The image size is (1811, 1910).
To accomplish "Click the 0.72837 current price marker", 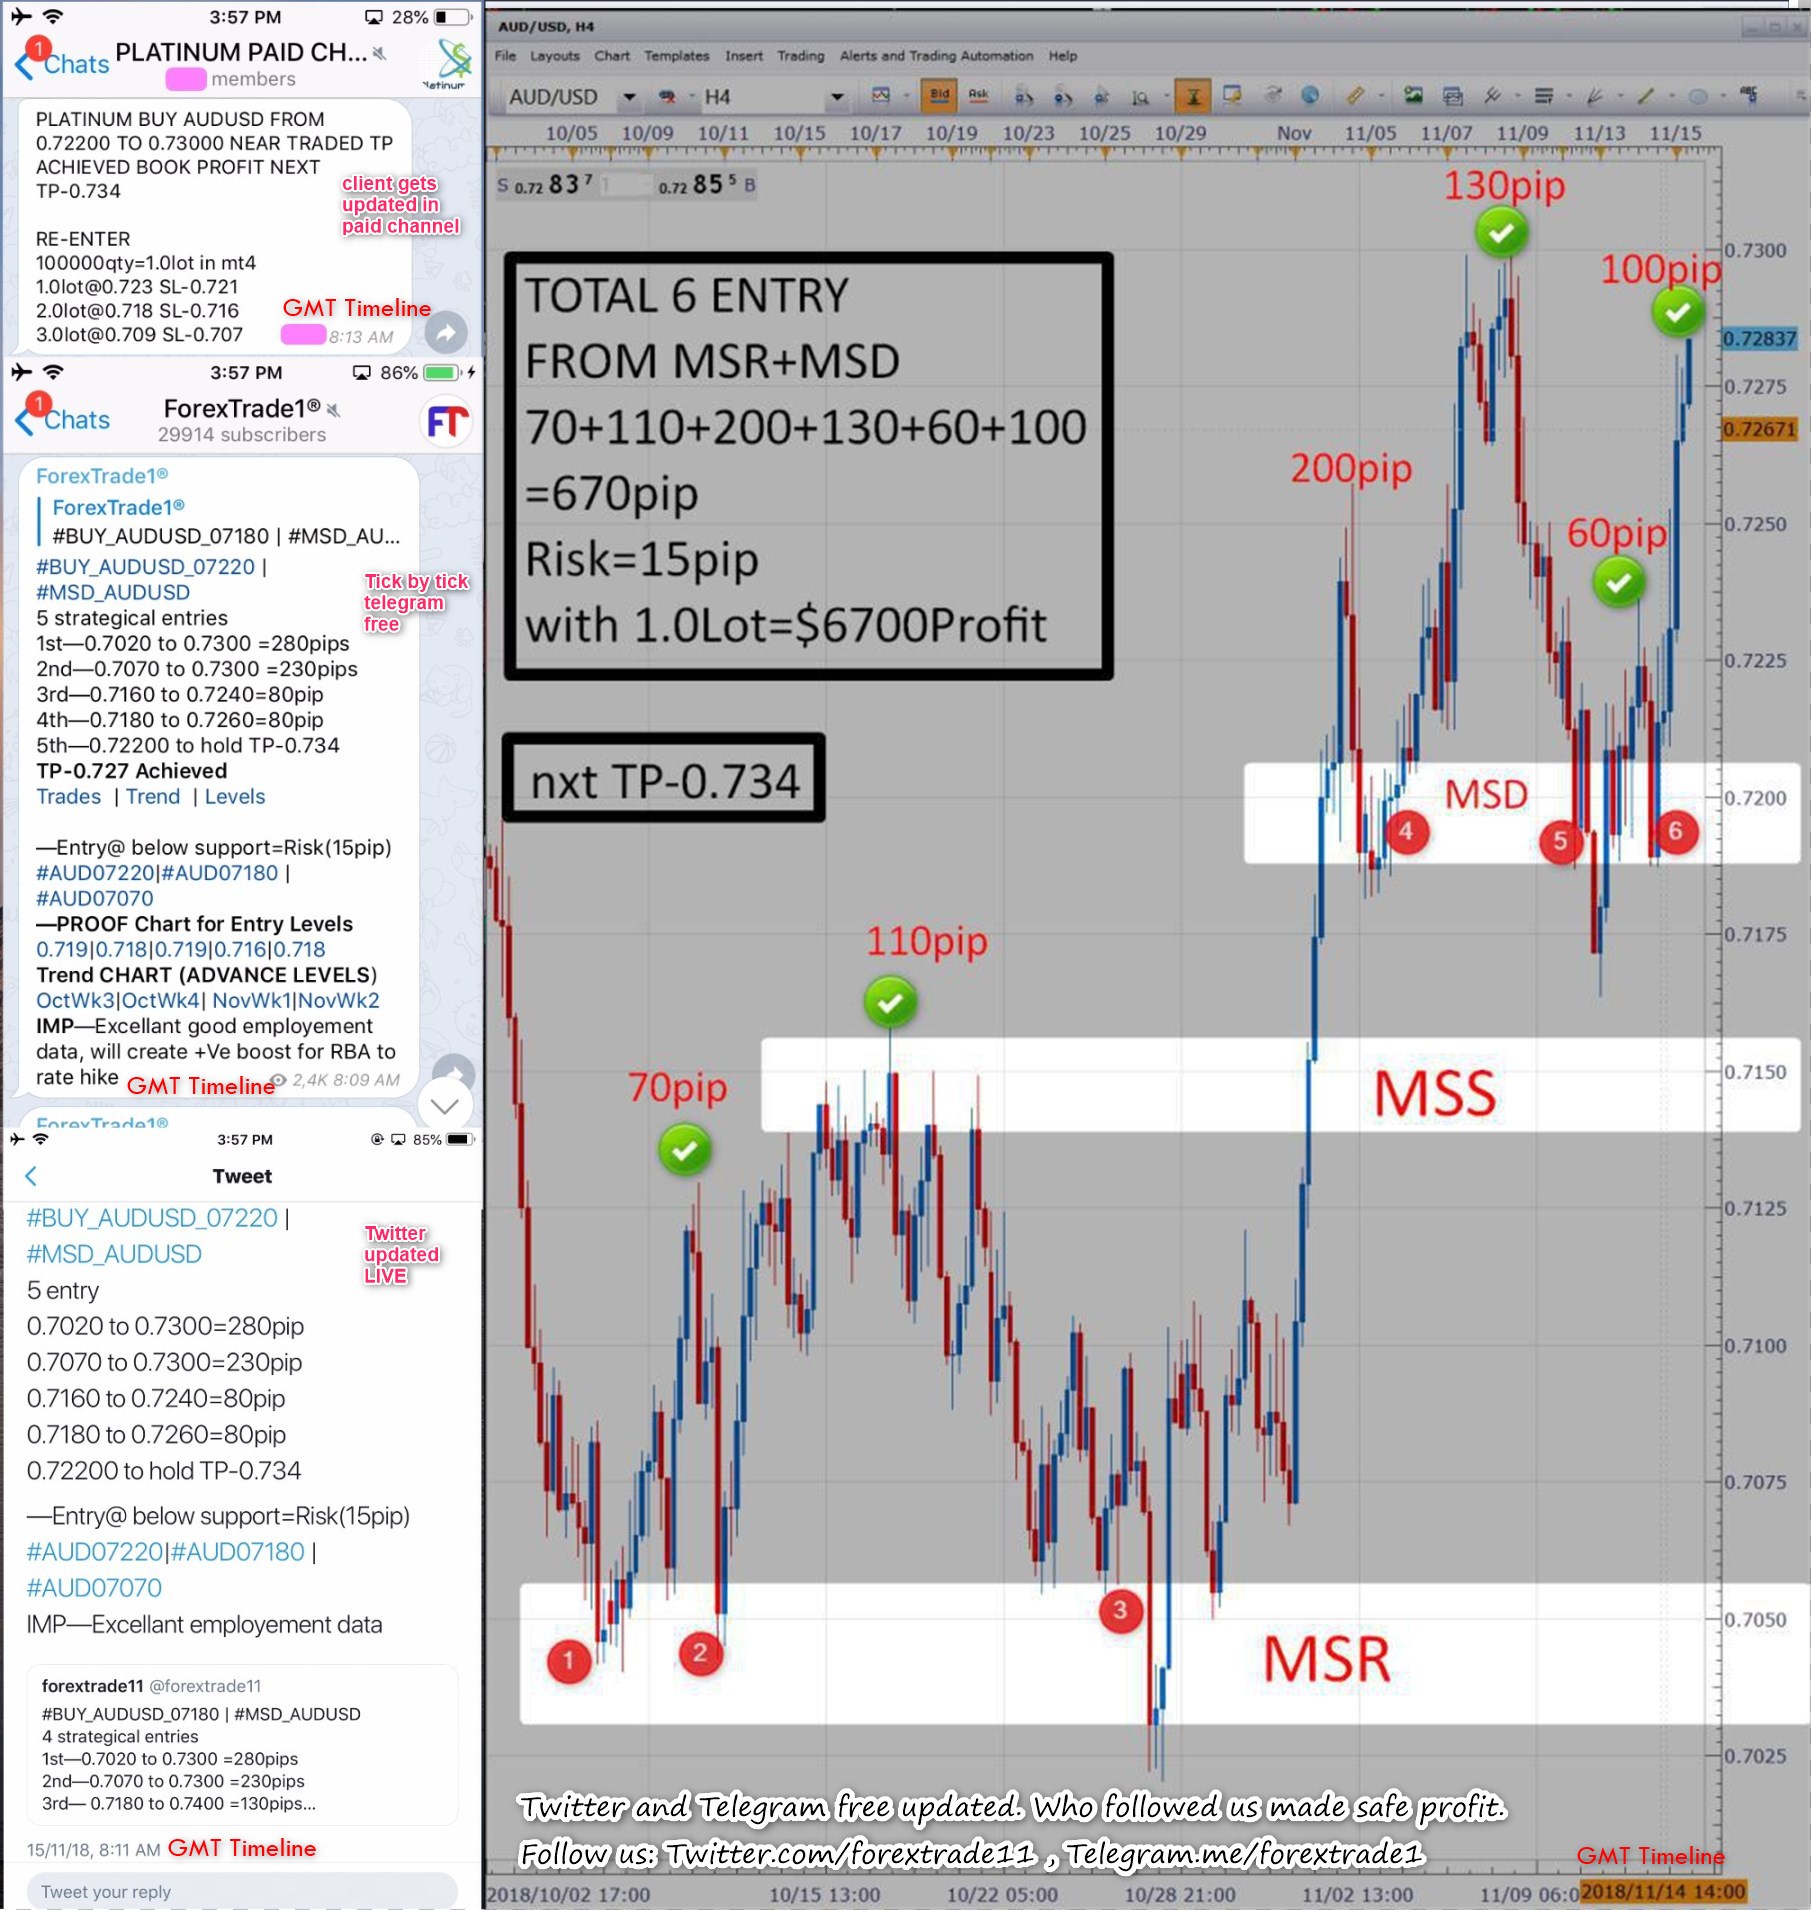I will tap(1759, 339).
